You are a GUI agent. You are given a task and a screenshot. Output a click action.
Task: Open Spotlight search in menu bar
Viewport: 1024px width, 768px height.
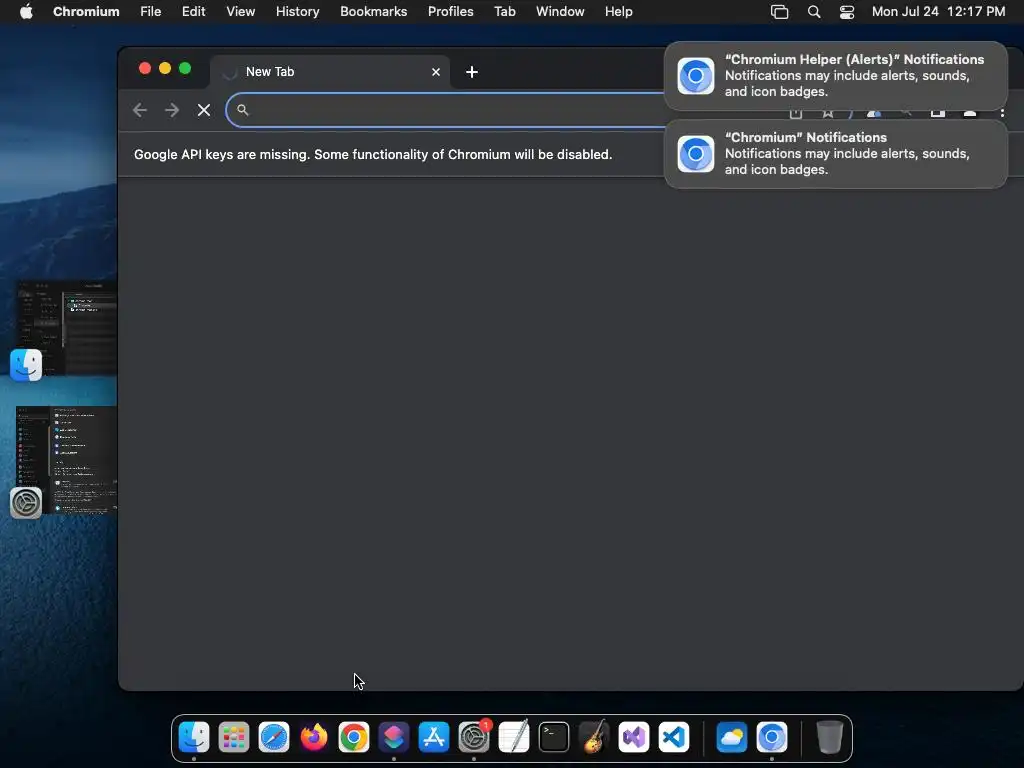tap(814, 12)
